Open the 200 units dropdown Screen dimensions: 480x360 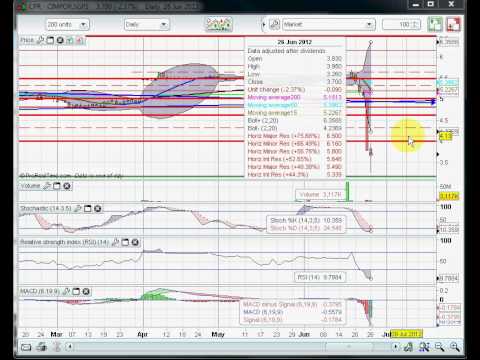click(68, 25)
